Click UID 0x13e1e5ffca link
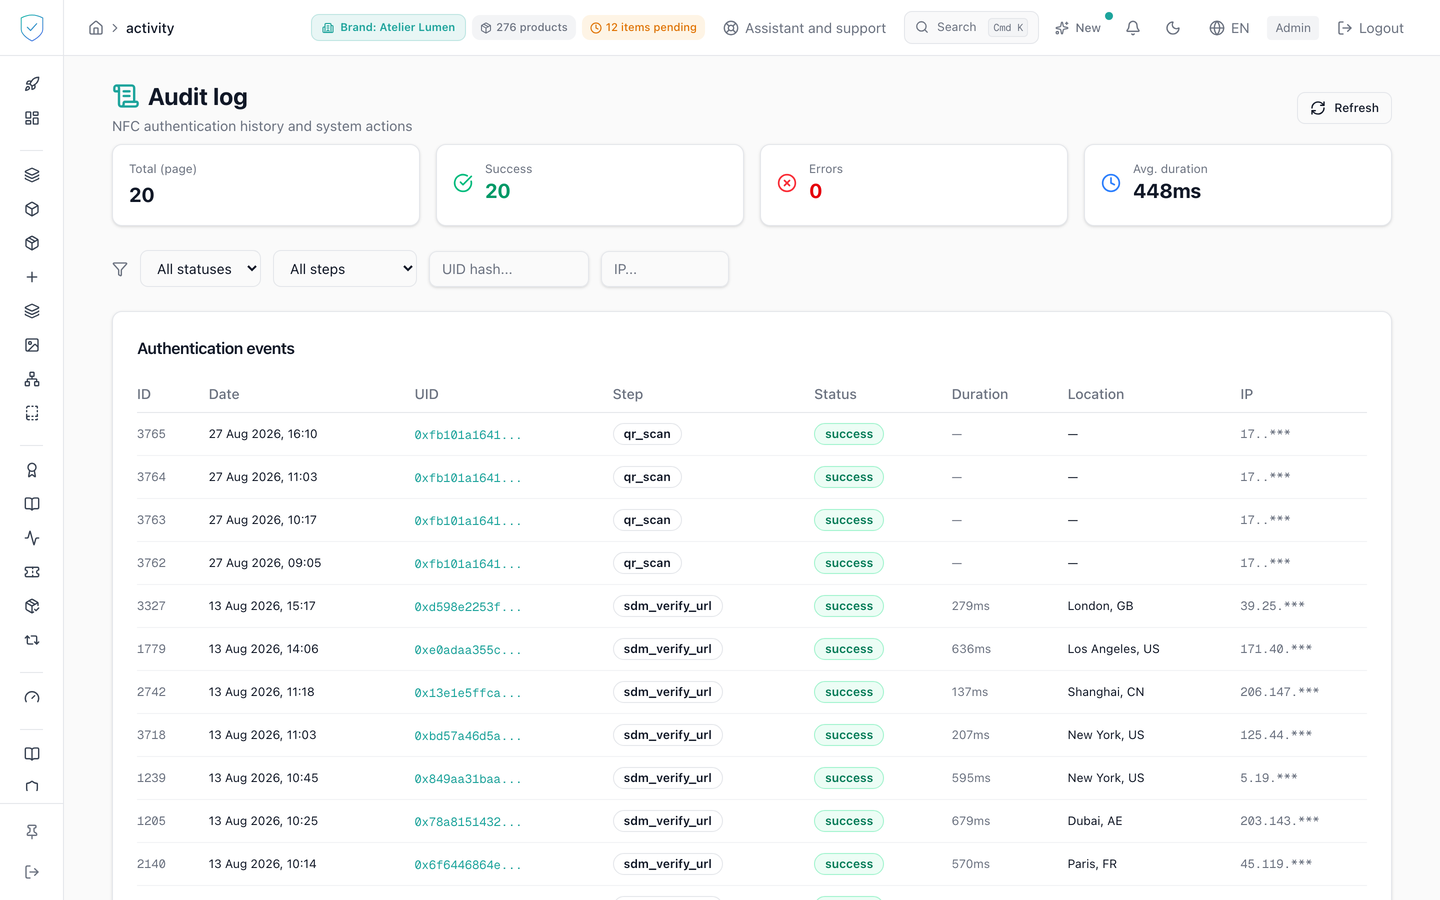This screenshot has width=1440, height=900. pos(468,693)
